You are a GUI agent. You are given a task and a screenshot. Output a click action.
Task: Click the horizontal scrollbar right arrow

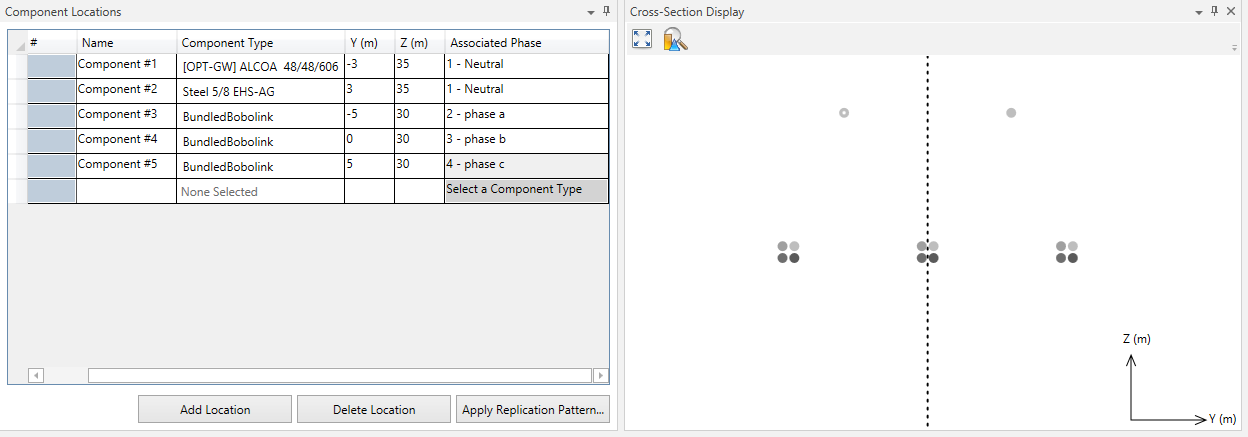[601, 376]
